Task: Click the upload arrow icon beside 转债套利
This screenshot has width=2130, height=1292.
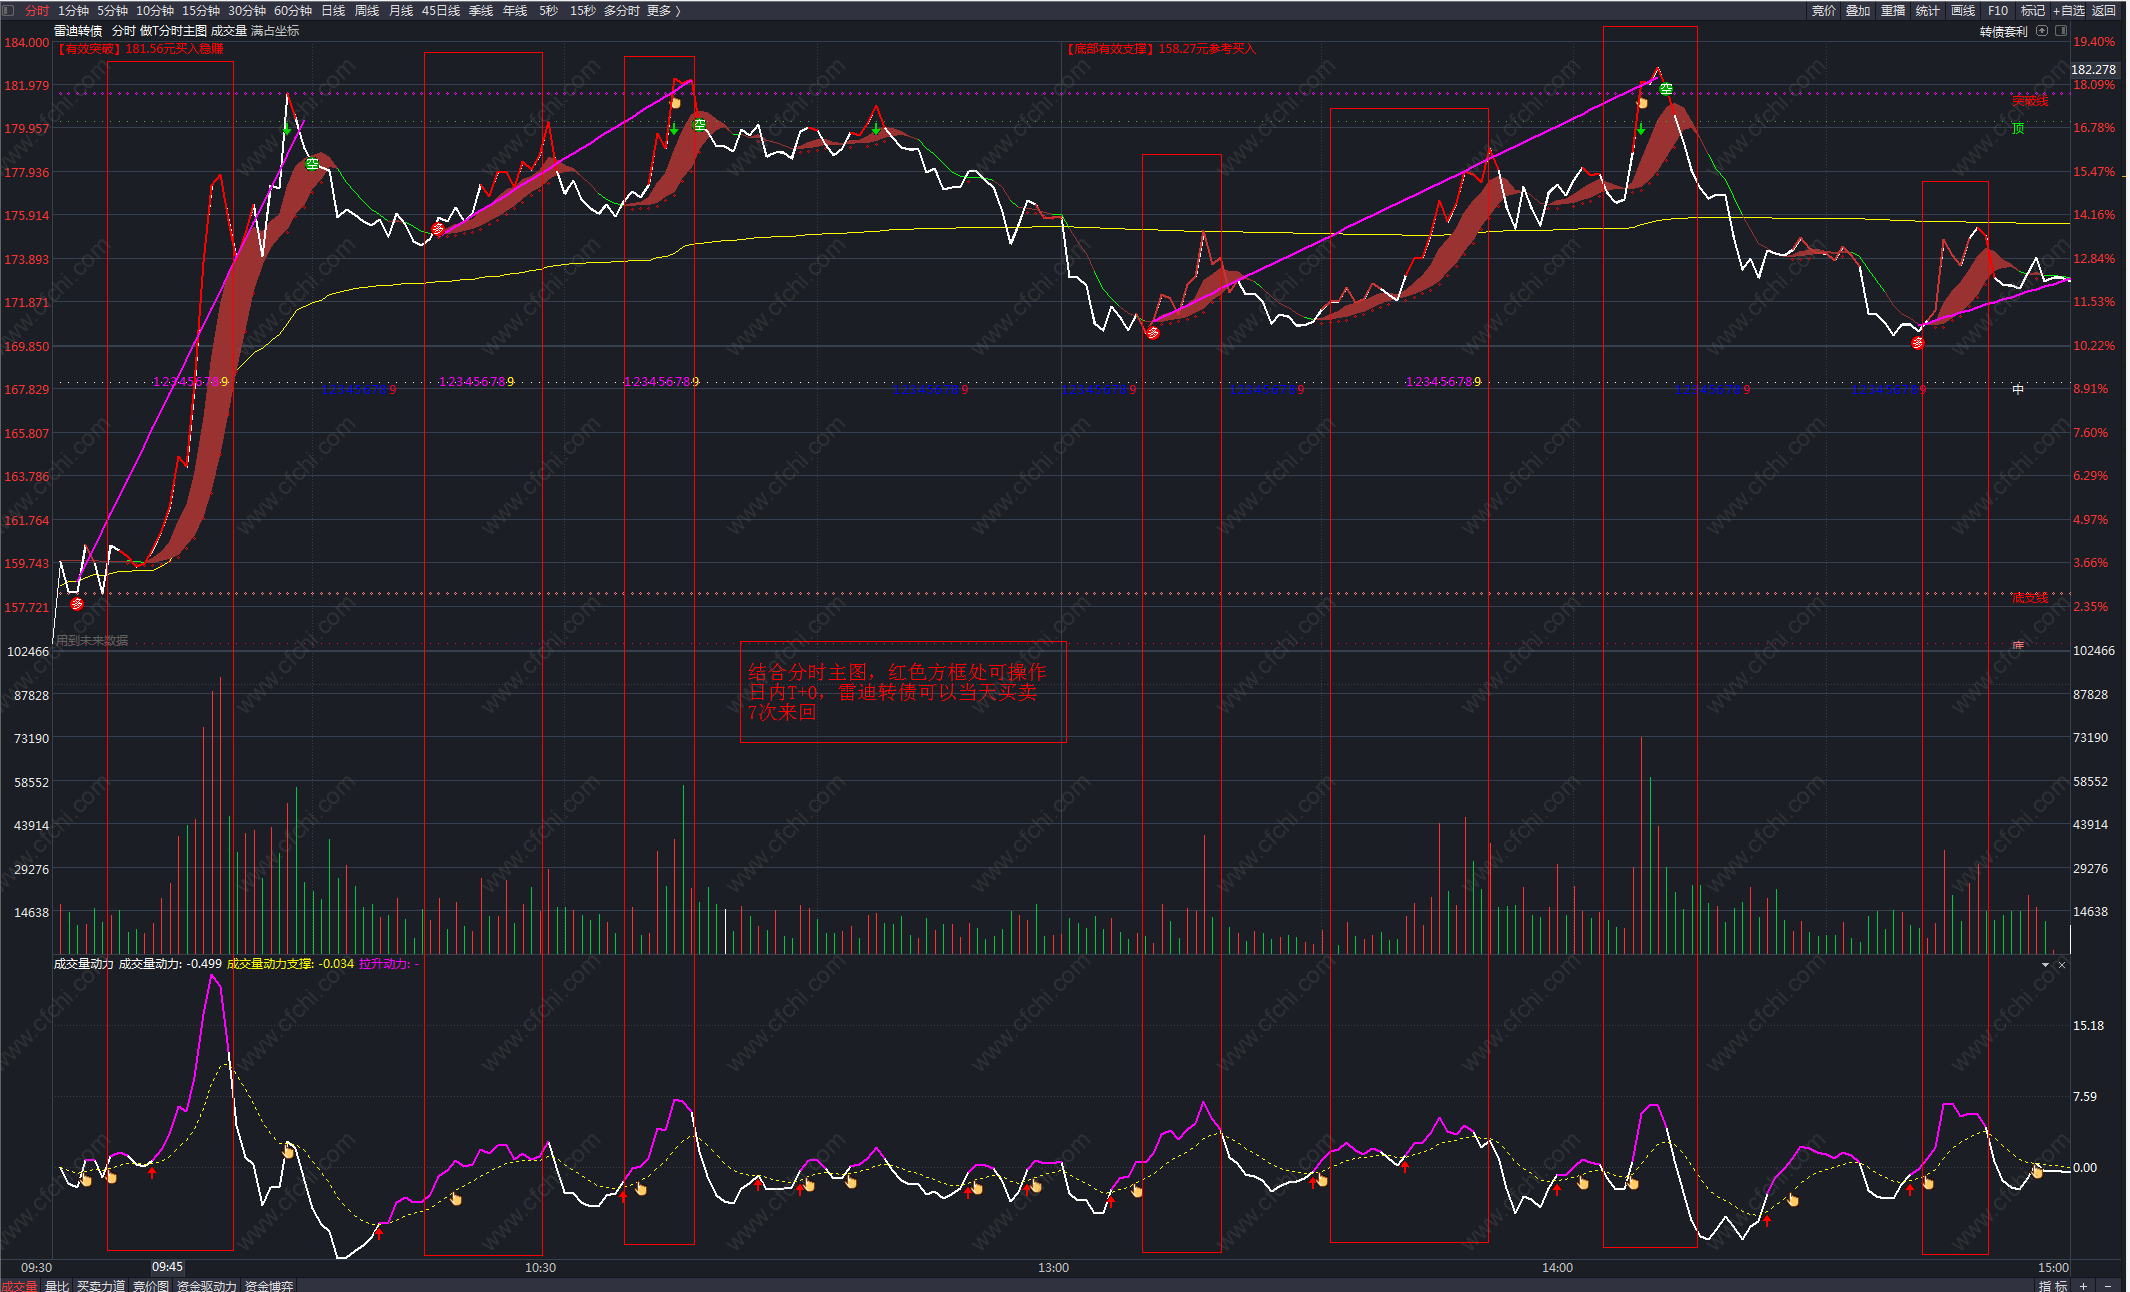Action: [2042, 31]
